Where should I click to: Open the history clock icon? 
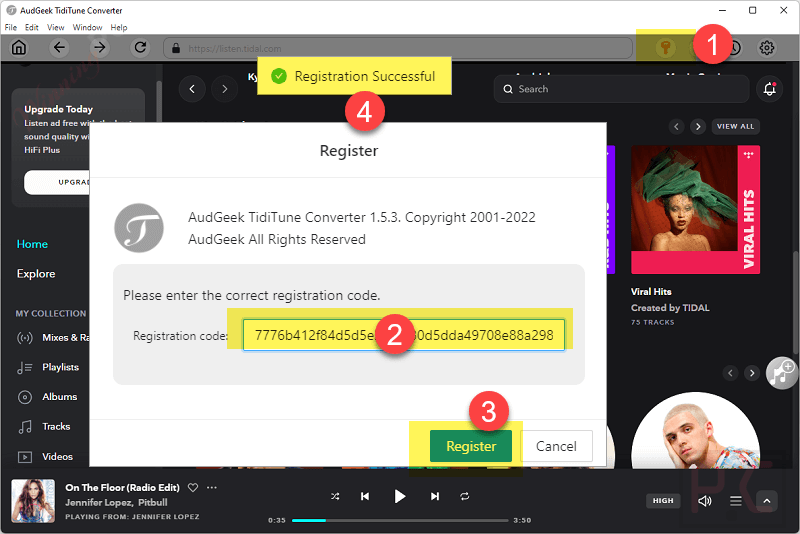point(734,47)
